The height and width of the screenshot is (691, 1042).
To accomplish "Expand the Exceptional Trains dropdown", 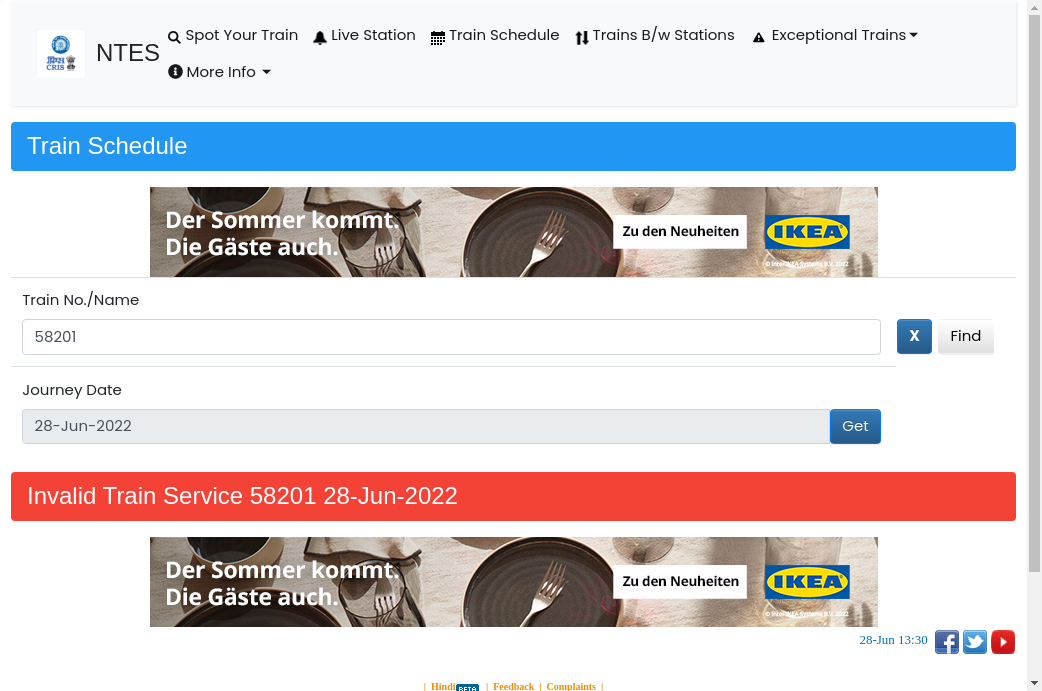I will 835,35.
